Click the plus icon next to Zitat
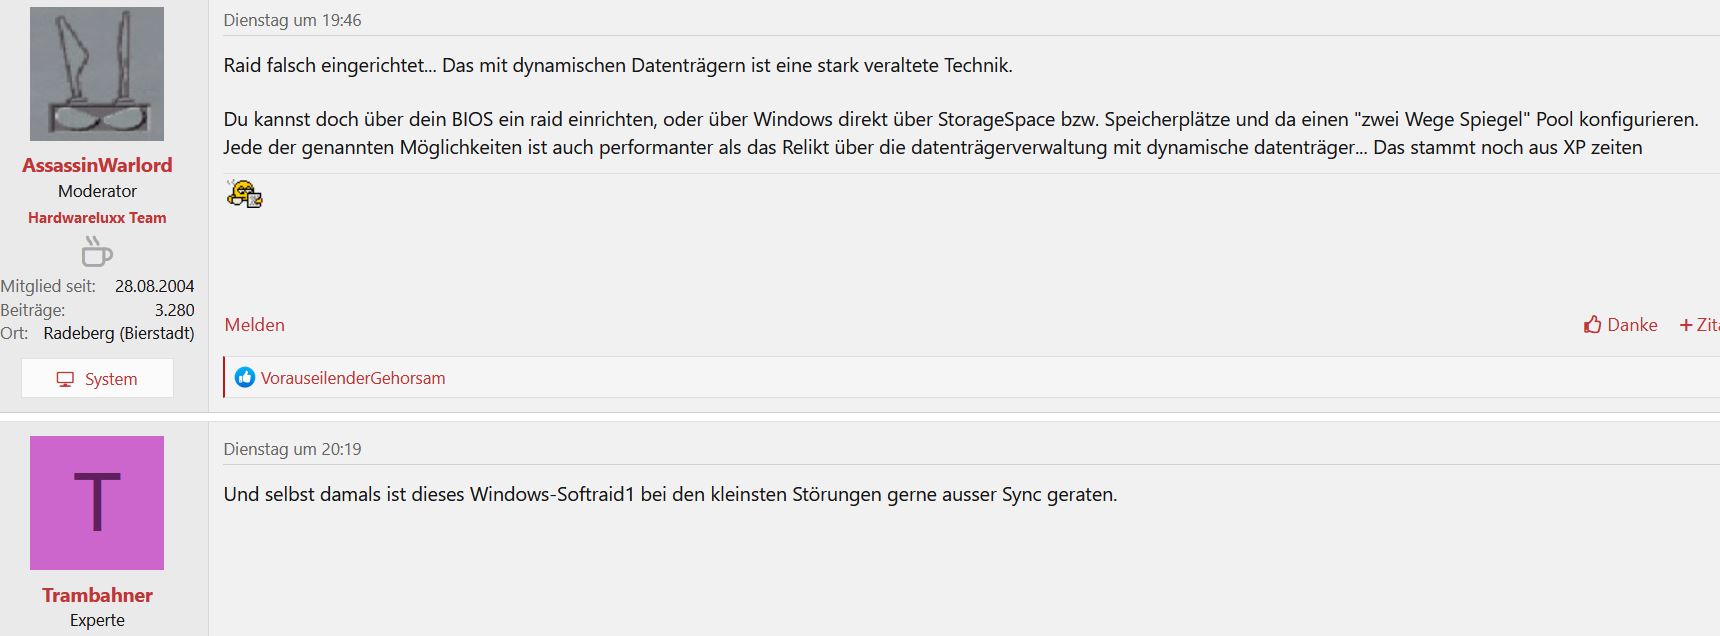This screenshot has height=636, width=1720. coord(1686,325)
